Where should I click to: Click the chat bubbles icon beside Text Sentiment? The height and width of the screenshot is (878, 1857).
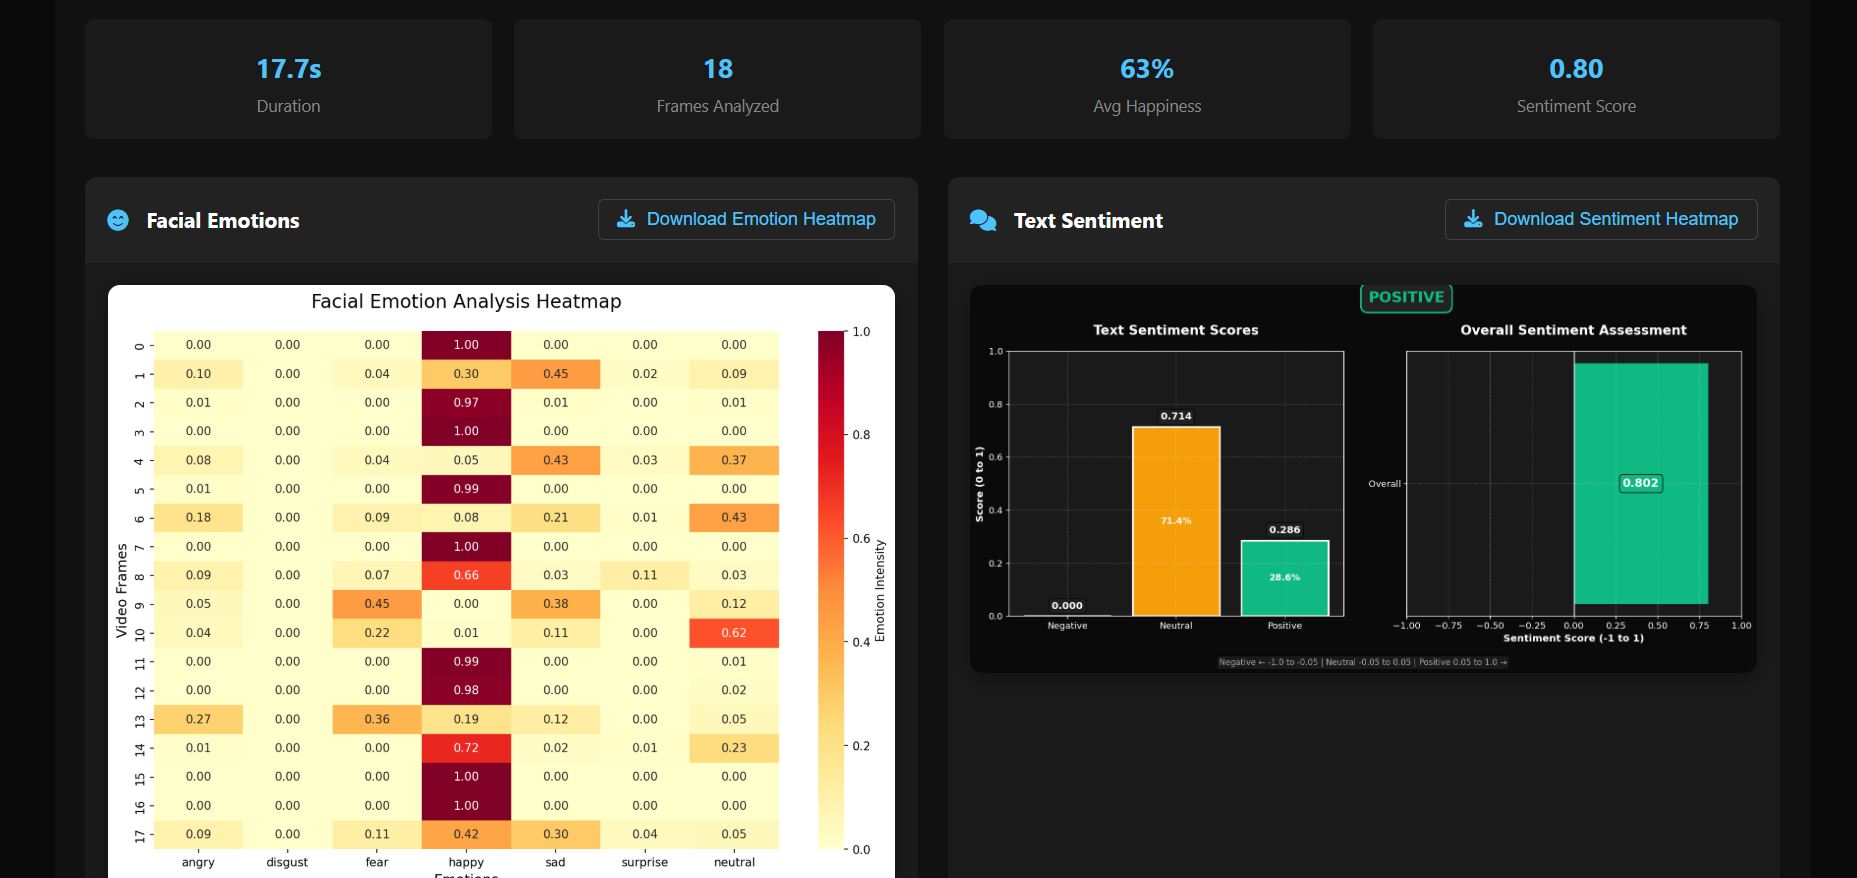tap(983, 220)
